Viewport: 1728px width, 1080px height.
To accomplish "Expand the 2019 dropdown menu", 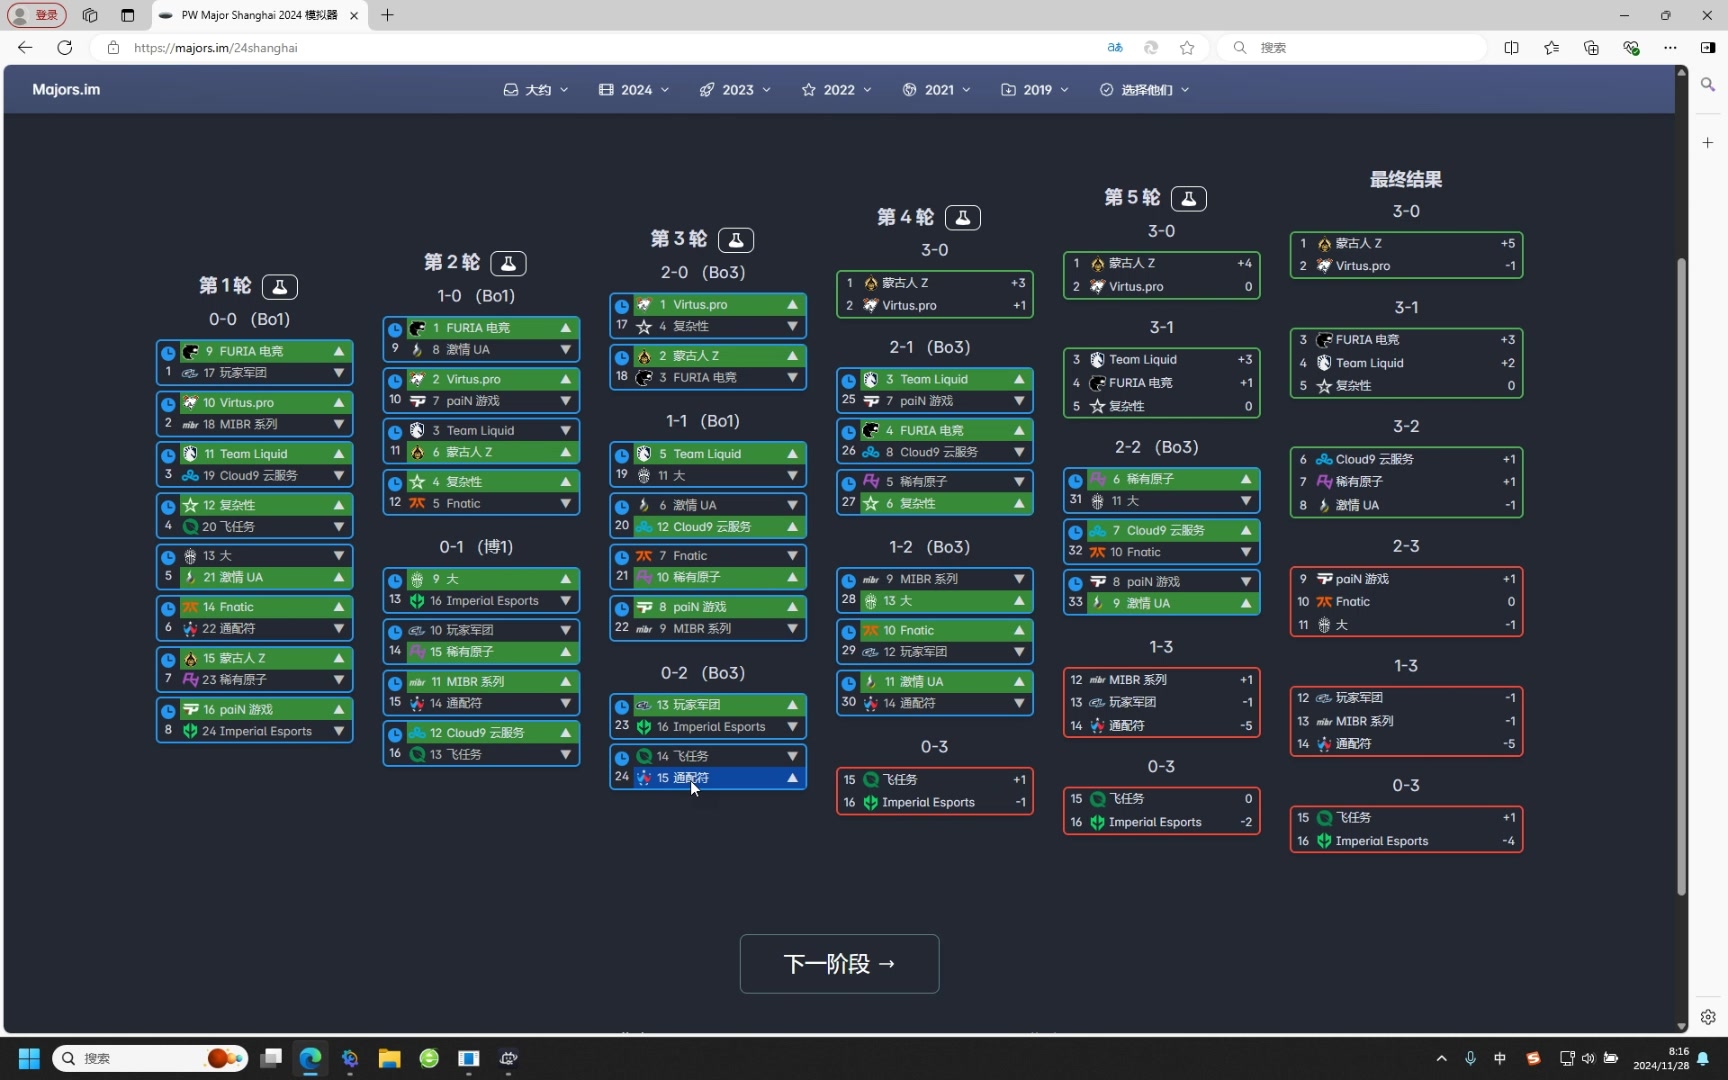I will tap(1035, 90).
